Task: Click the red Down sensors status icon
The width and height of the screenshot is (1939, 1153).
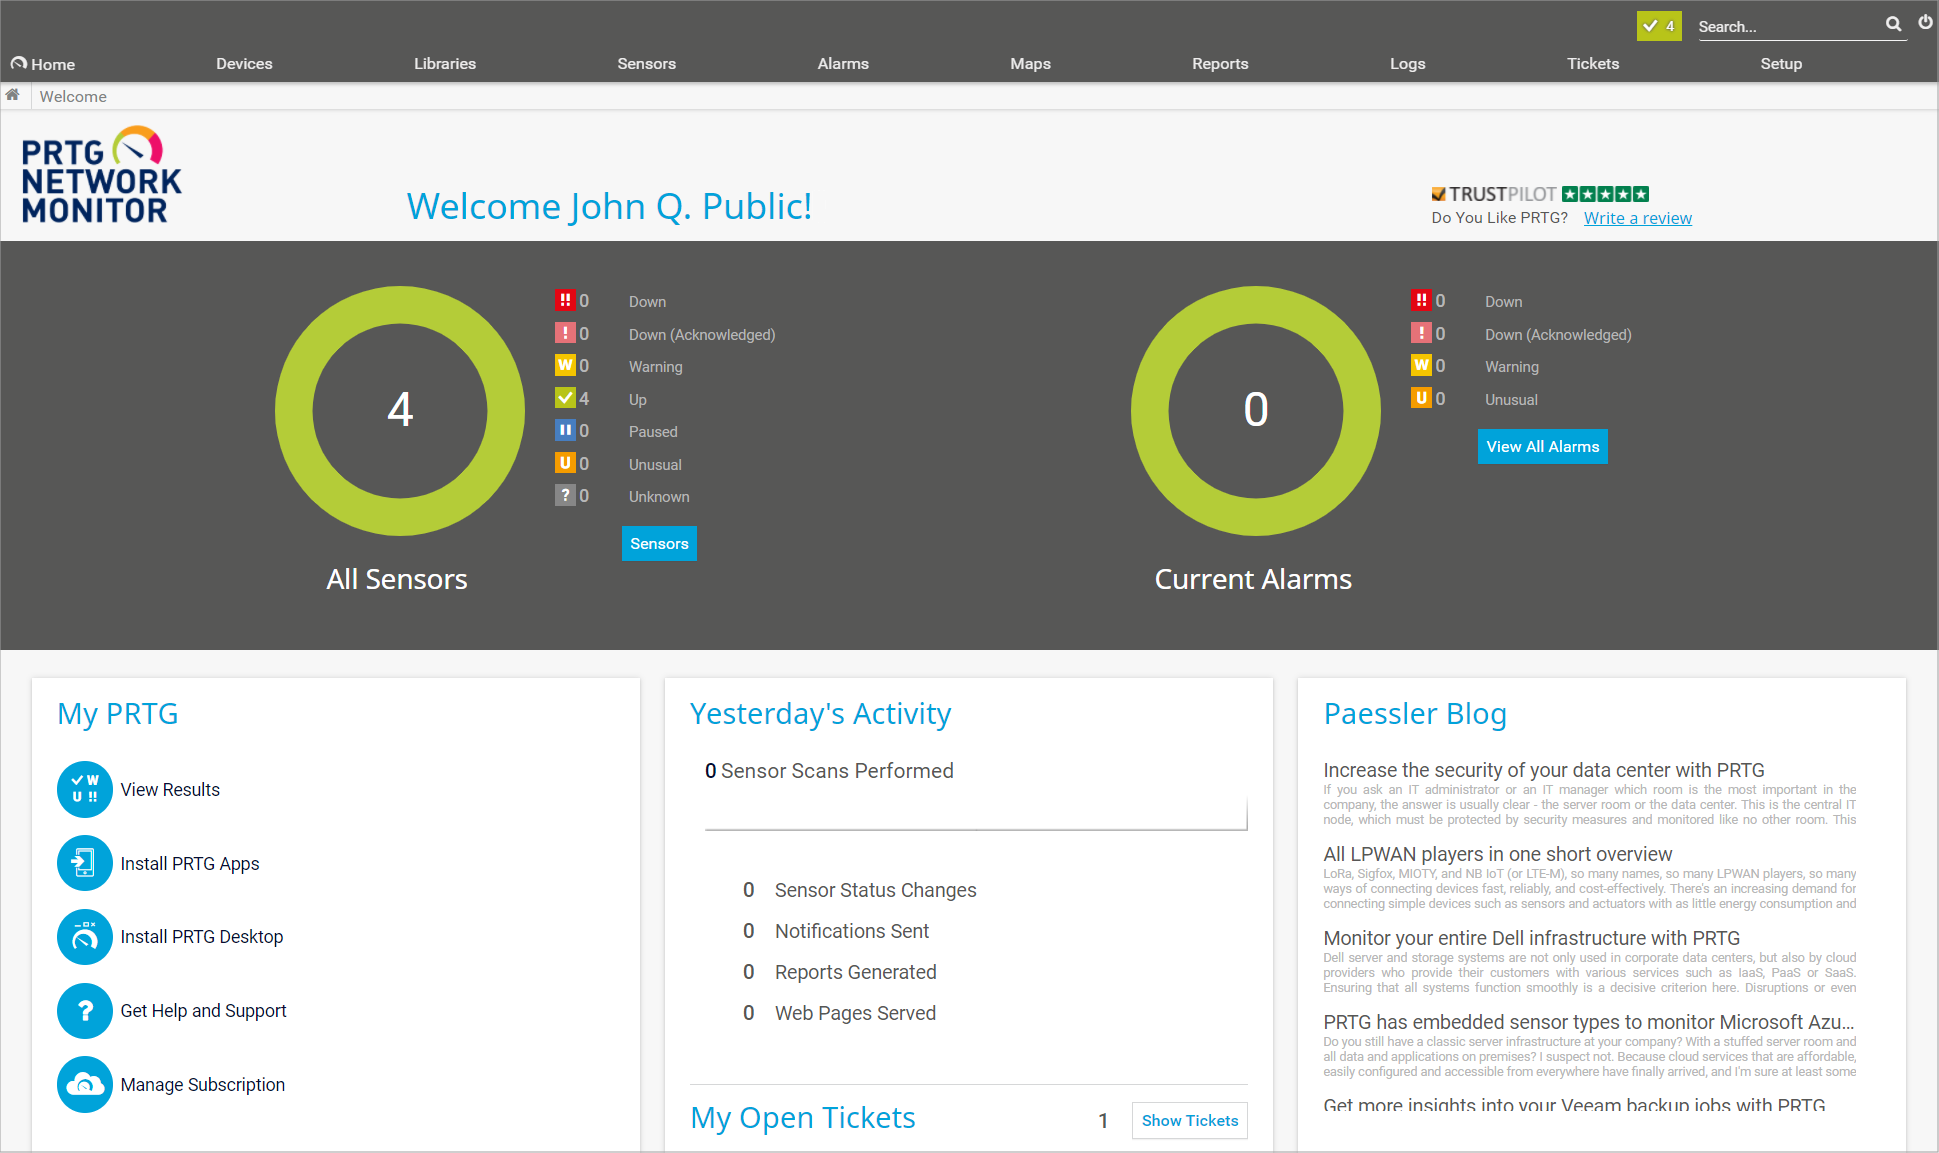Action: tap(565, 301)
